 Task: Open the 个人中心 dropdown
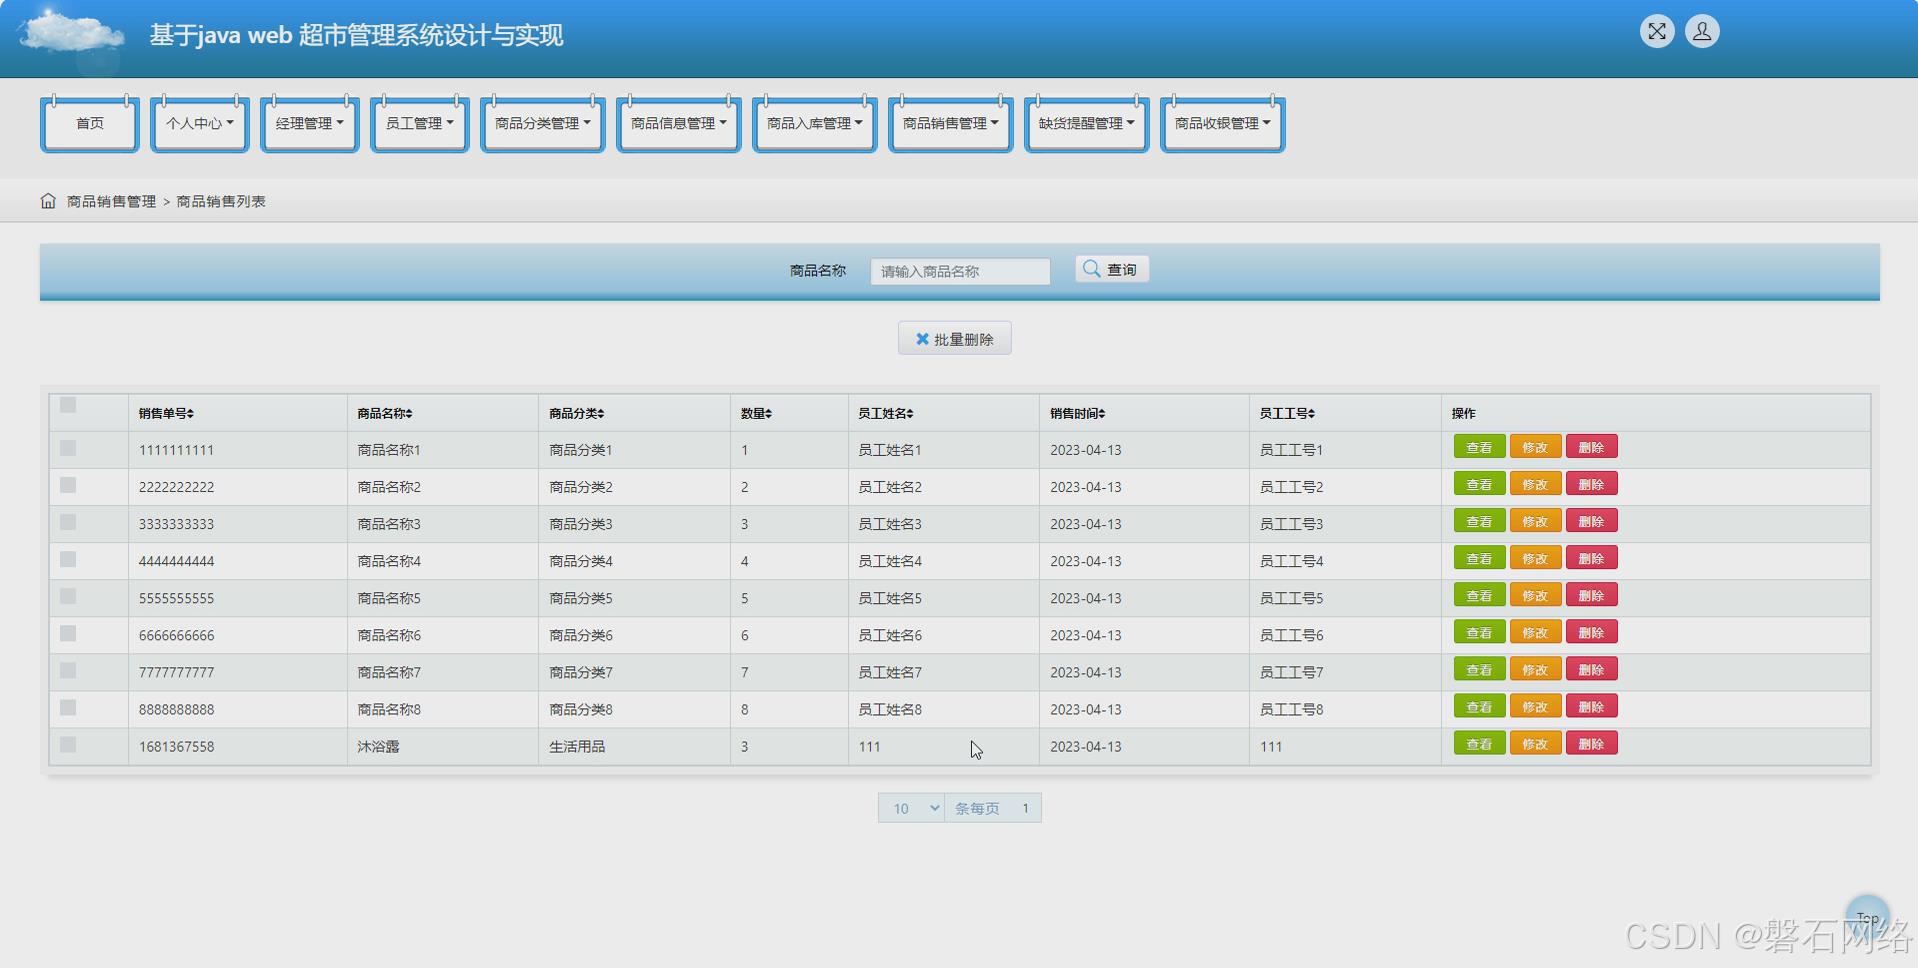[199, 123]
